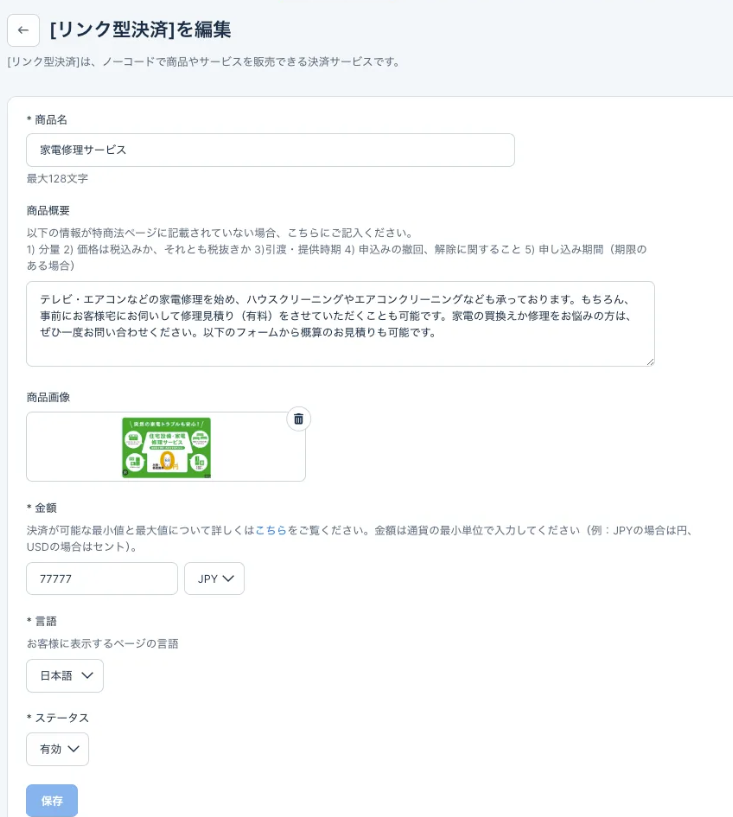Click the 商品画像 section label
This screenshot has height=817, width=733.
pyautogui.click(x=48, y=397)
